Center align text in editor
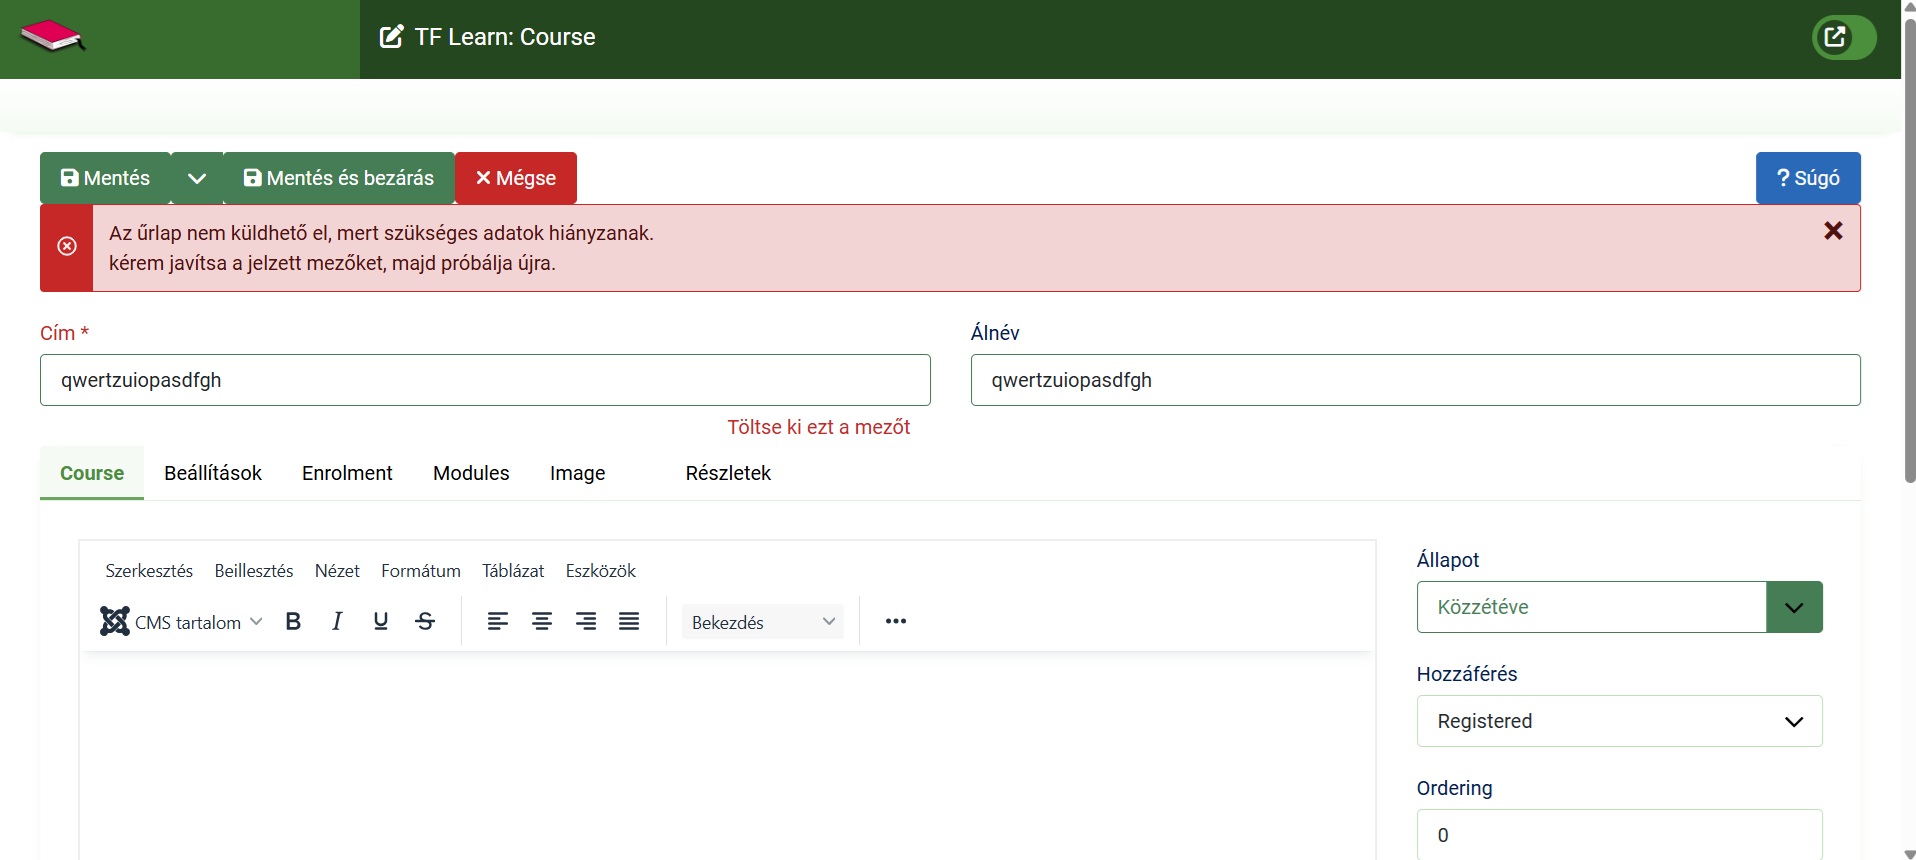The image size is (1916, 860). (541, 622)
